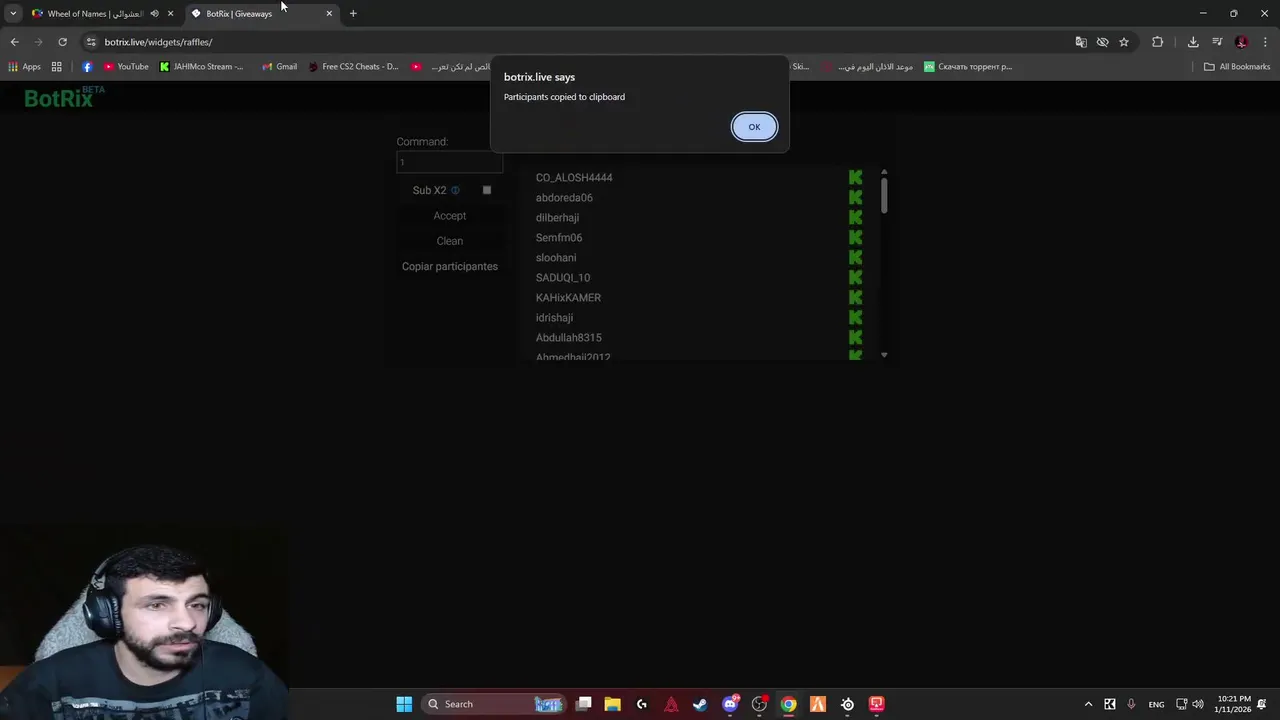The image size is (1280, 720).
Task: Click Google Chrome taskbar icon
Action: coord(788,704)
